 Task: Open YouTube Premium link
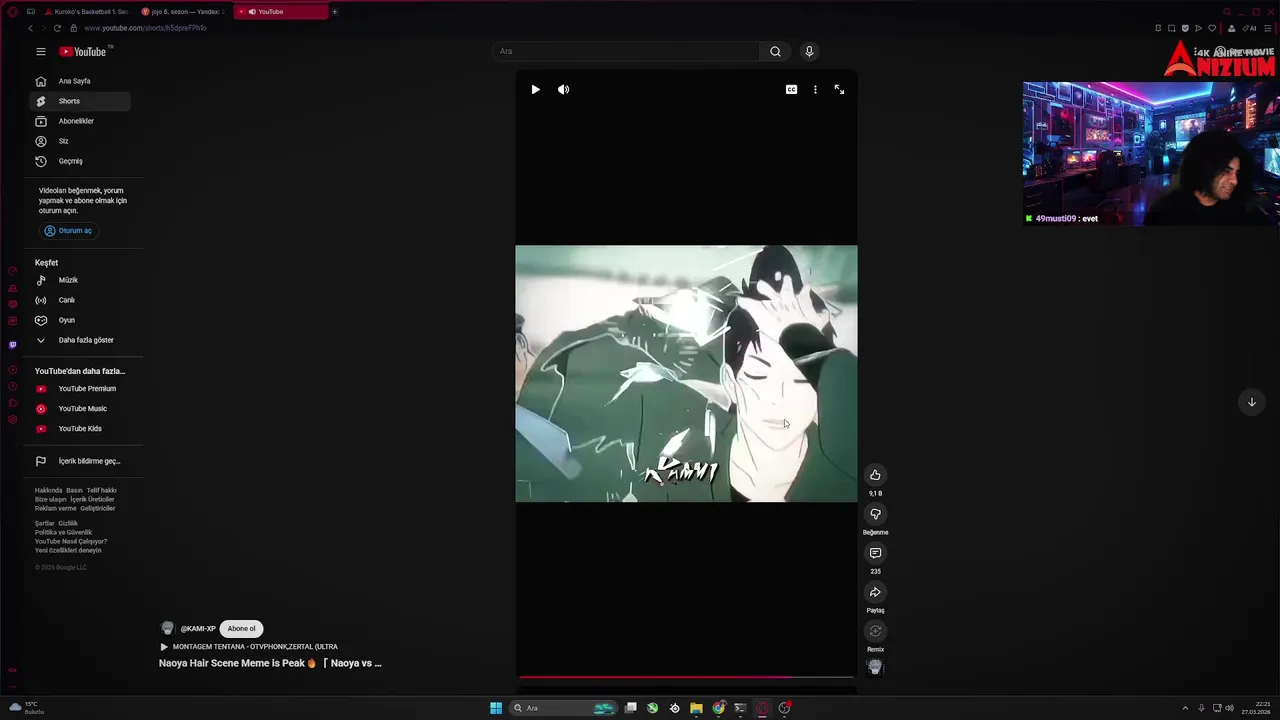pos(79,389)
